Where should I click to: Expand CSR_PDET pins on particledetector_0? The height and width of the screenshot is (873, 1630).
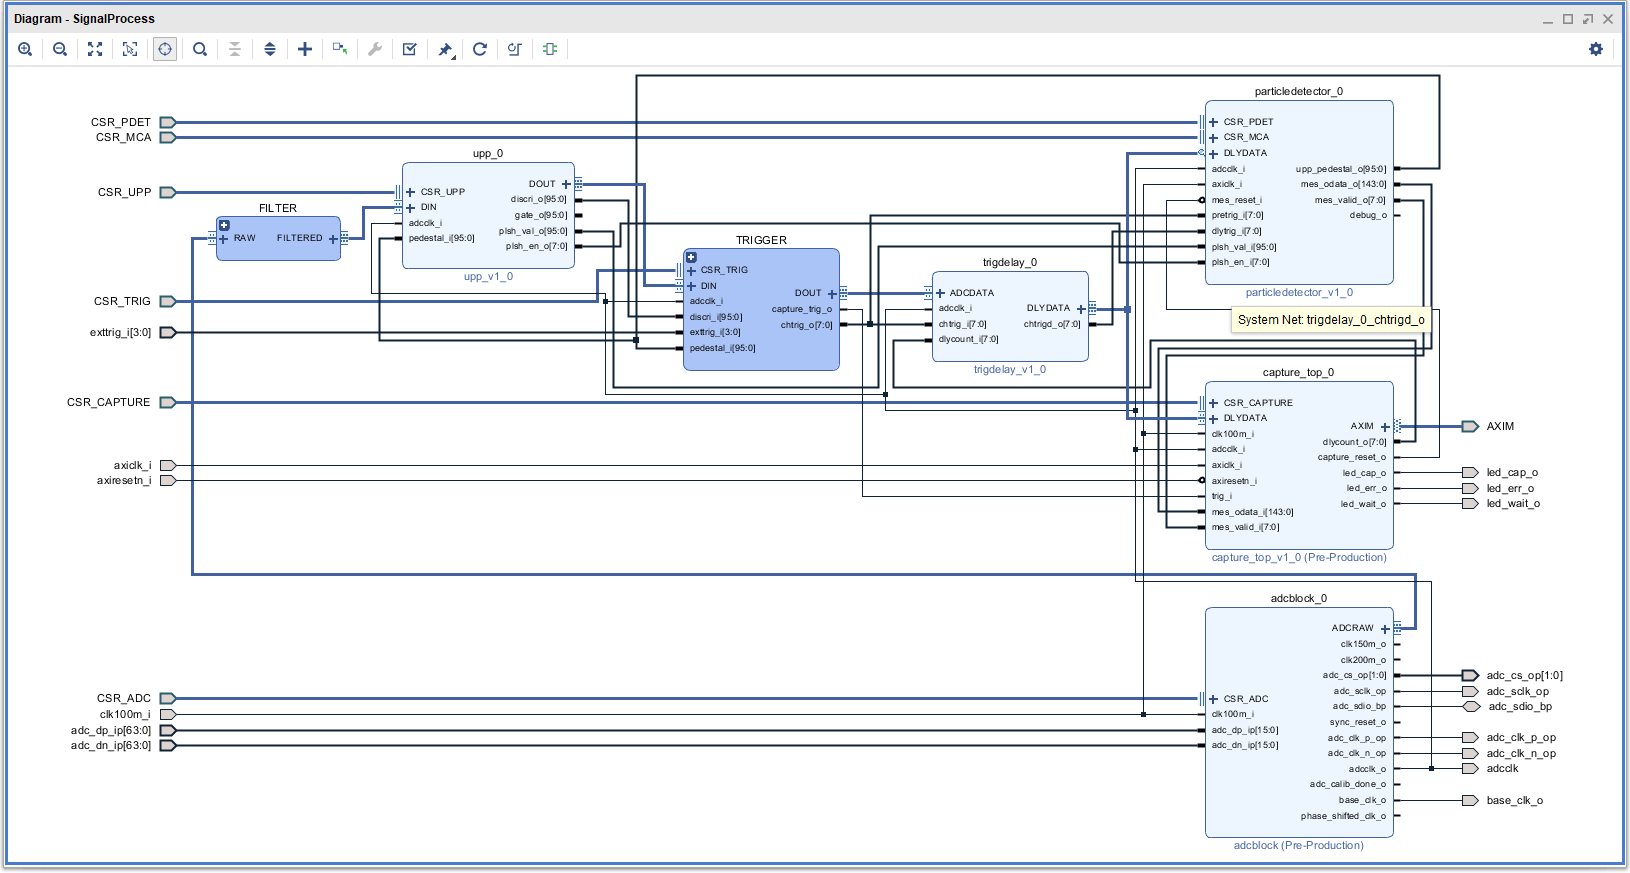[x=1213, y=122]
